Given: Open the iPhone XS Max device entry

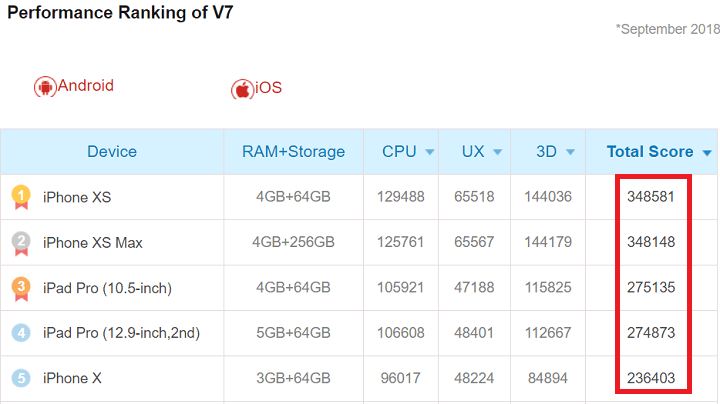Looking at the screenshot, I should pos(93,243).
